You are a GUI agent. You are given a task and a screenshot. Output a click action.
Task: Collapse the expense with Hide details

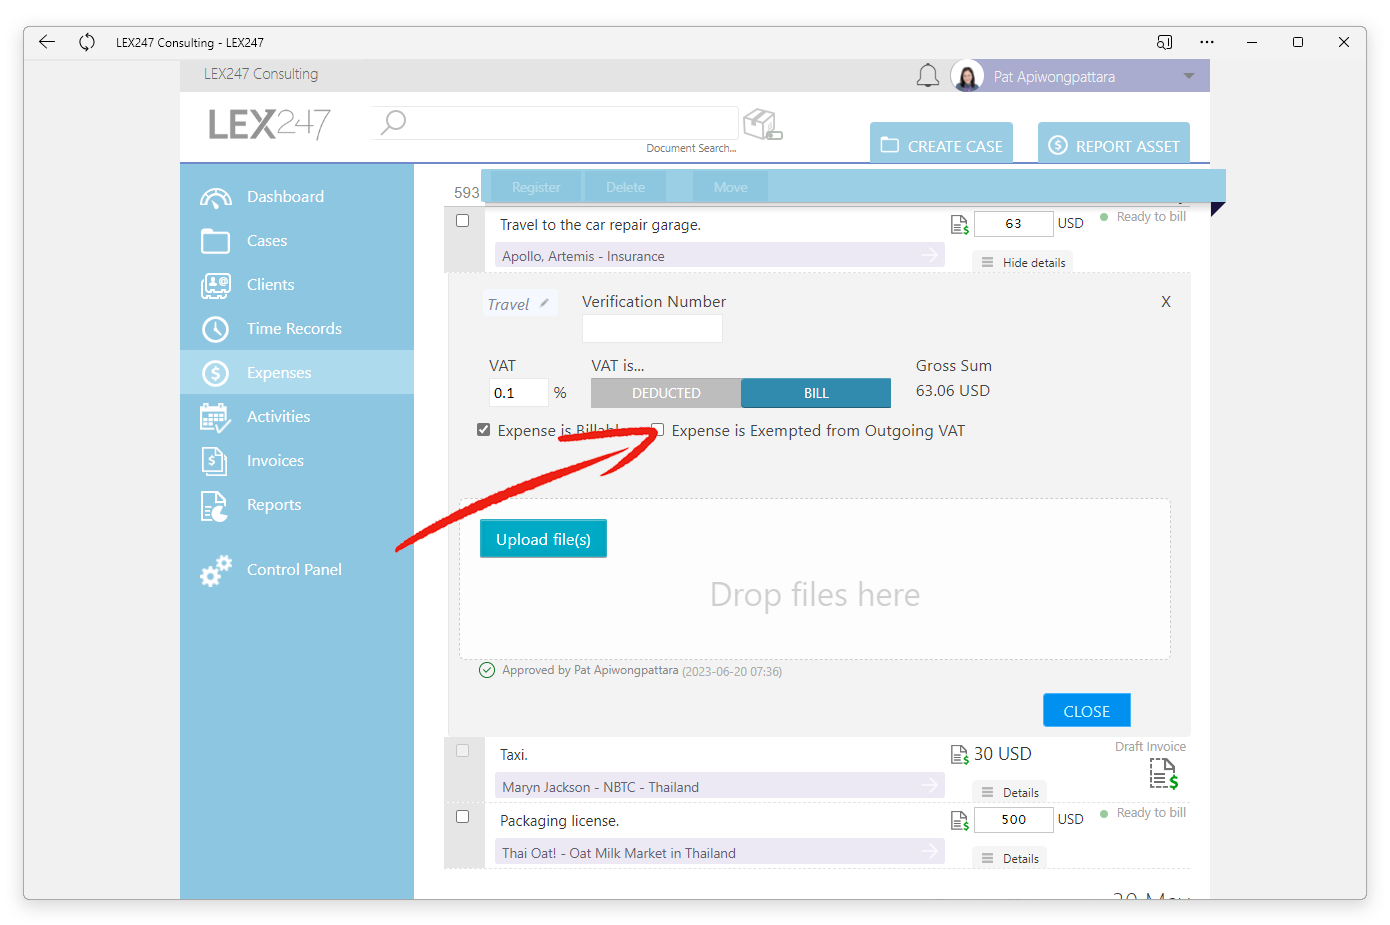tap(1023, 263)
